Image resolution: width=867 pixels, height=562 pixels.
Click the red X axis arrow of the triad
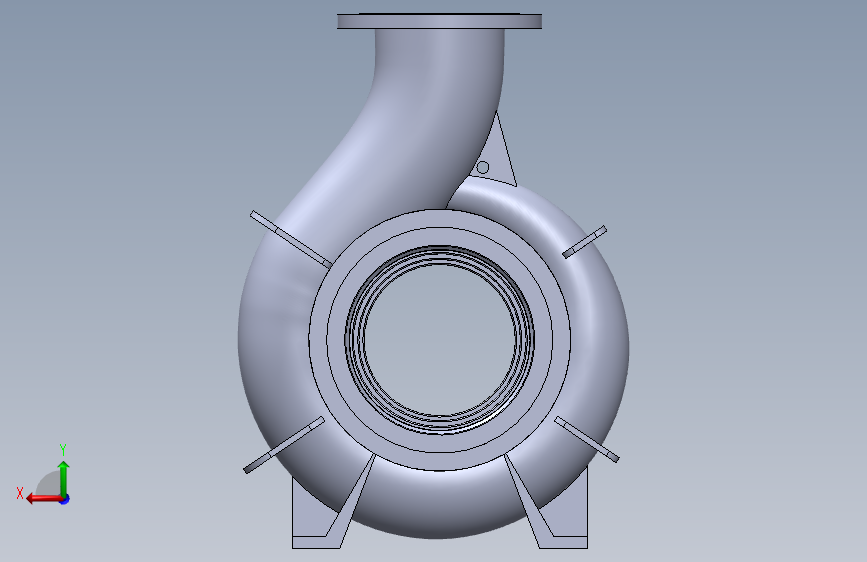[44, 499]
